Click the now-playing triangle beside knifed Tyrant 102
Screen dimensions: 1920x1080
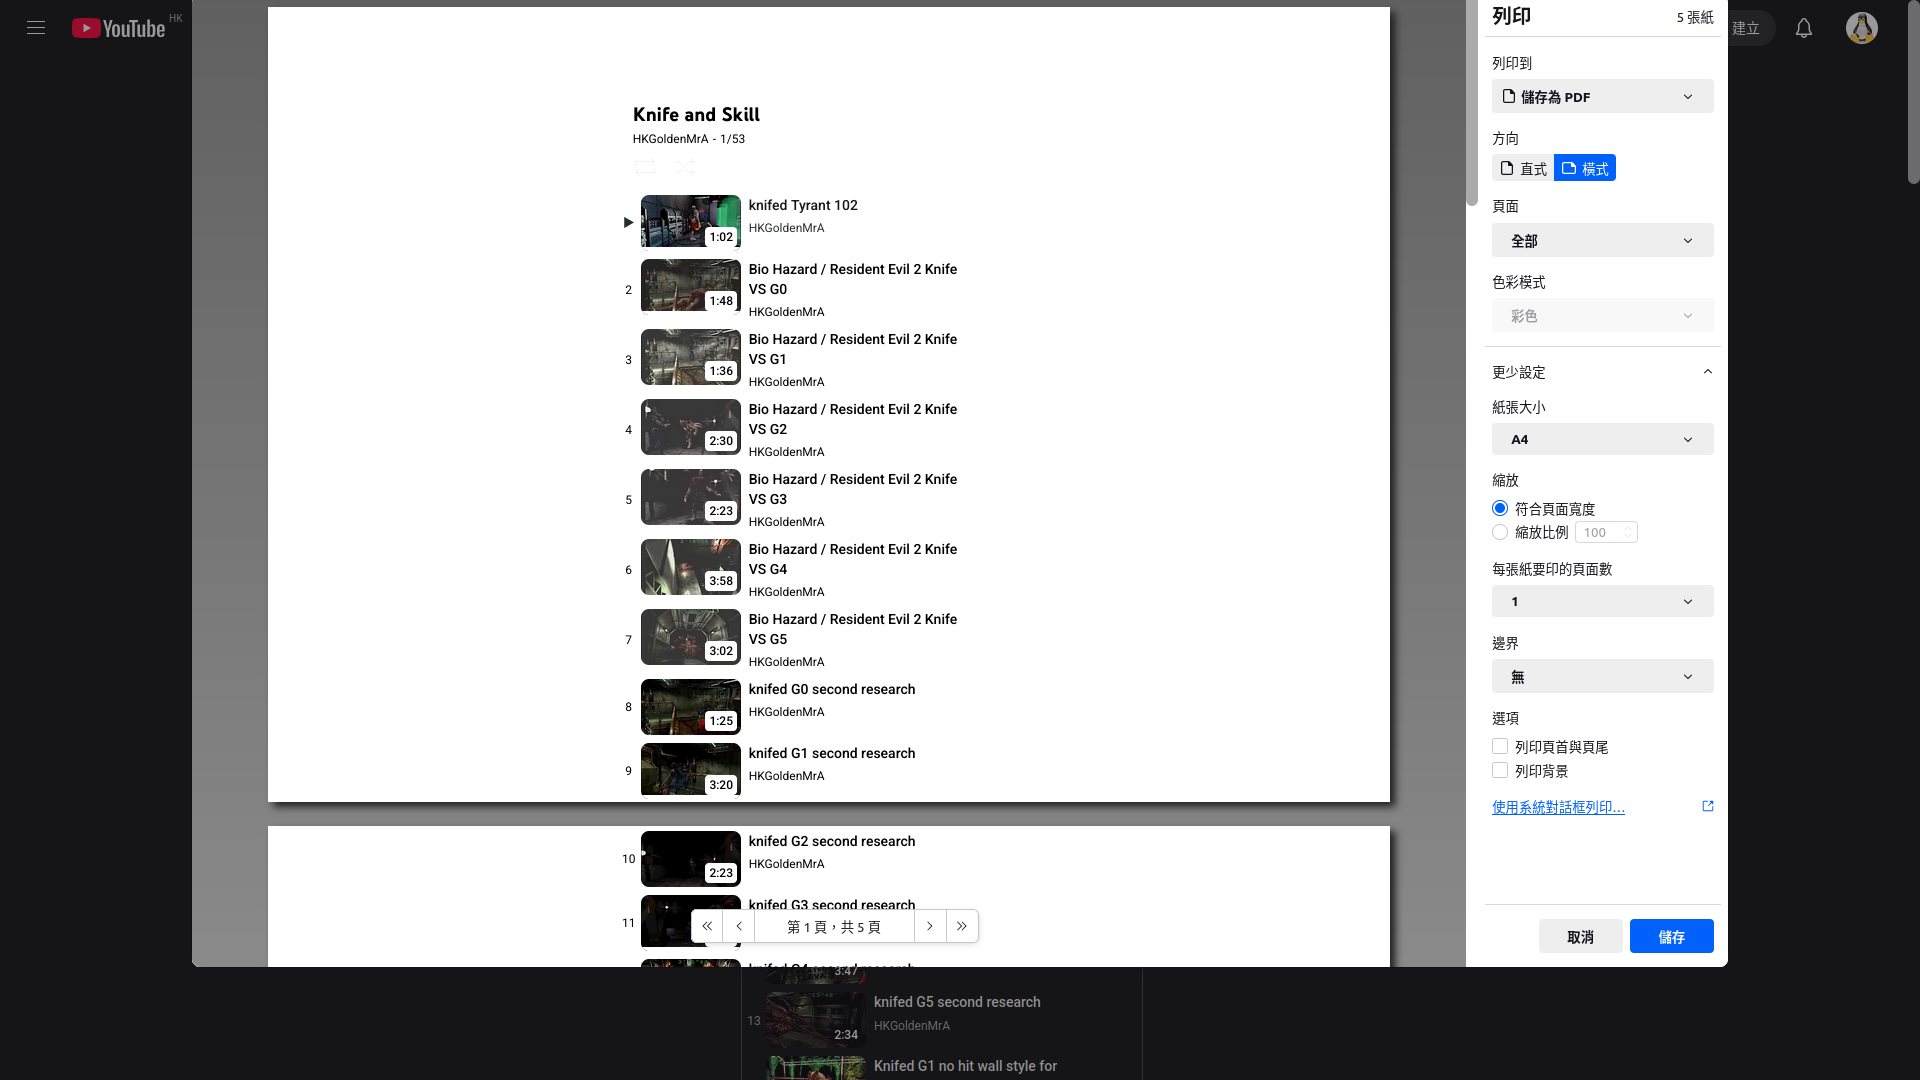click(x=628, y=222)
